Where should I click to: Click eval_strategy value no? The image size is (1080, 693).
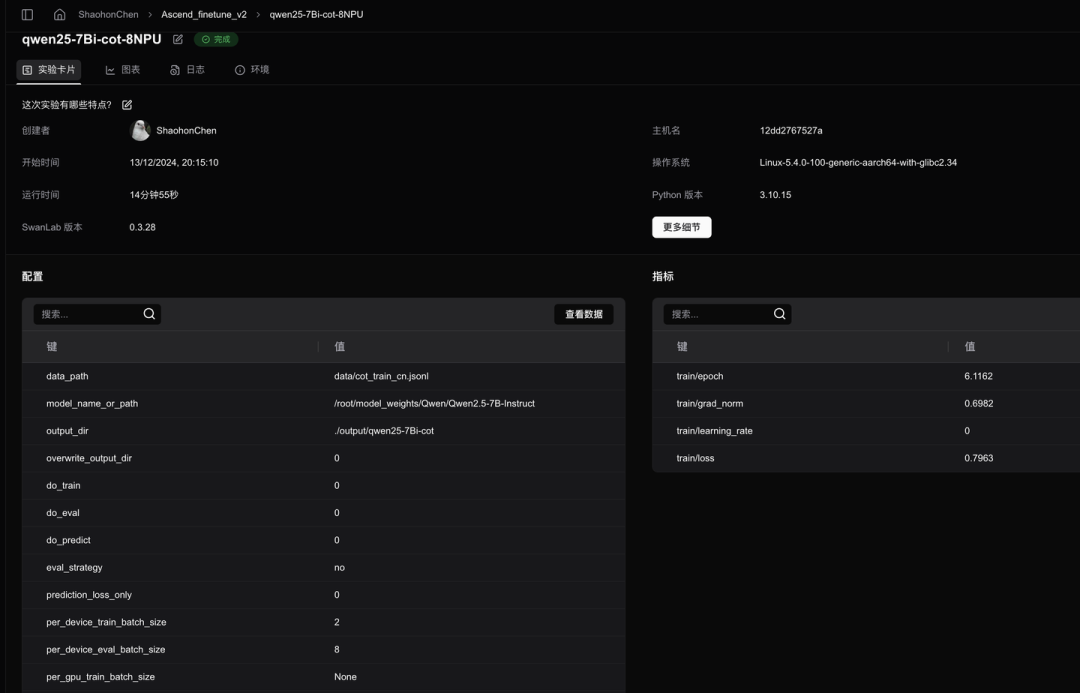pyautogui.click(x=340, y=568)
